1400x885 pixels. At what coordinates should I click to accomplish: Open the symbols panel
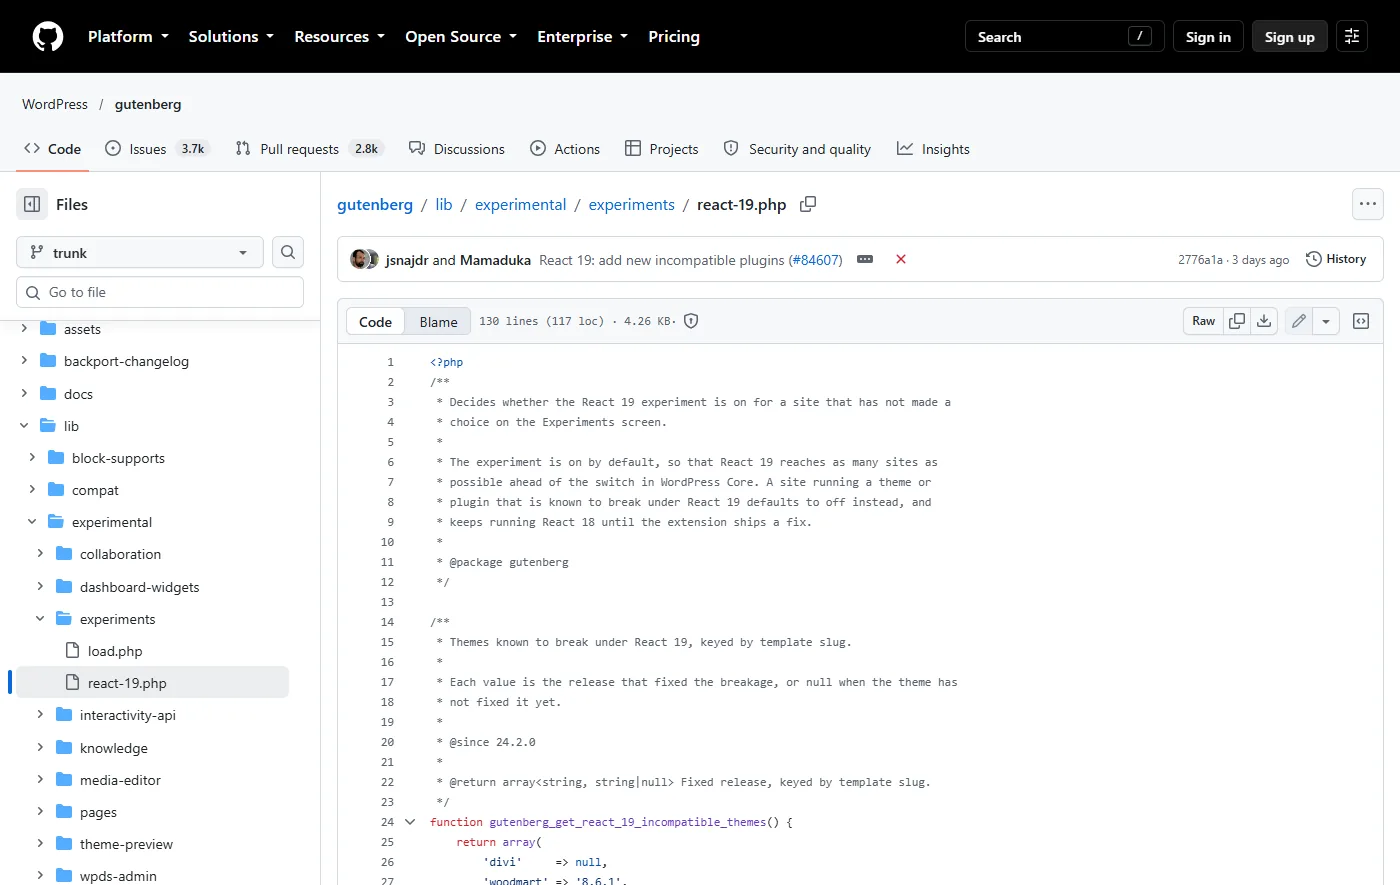pyautogui.click(x=1361, y=321)
